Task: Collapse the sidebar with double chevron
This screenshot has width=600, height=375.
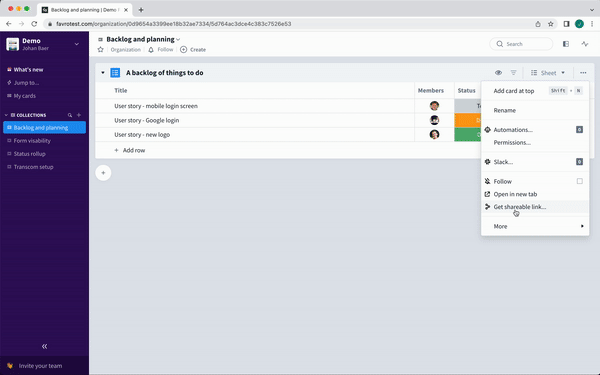Action: pyautogui.click(x=44, y=346)
